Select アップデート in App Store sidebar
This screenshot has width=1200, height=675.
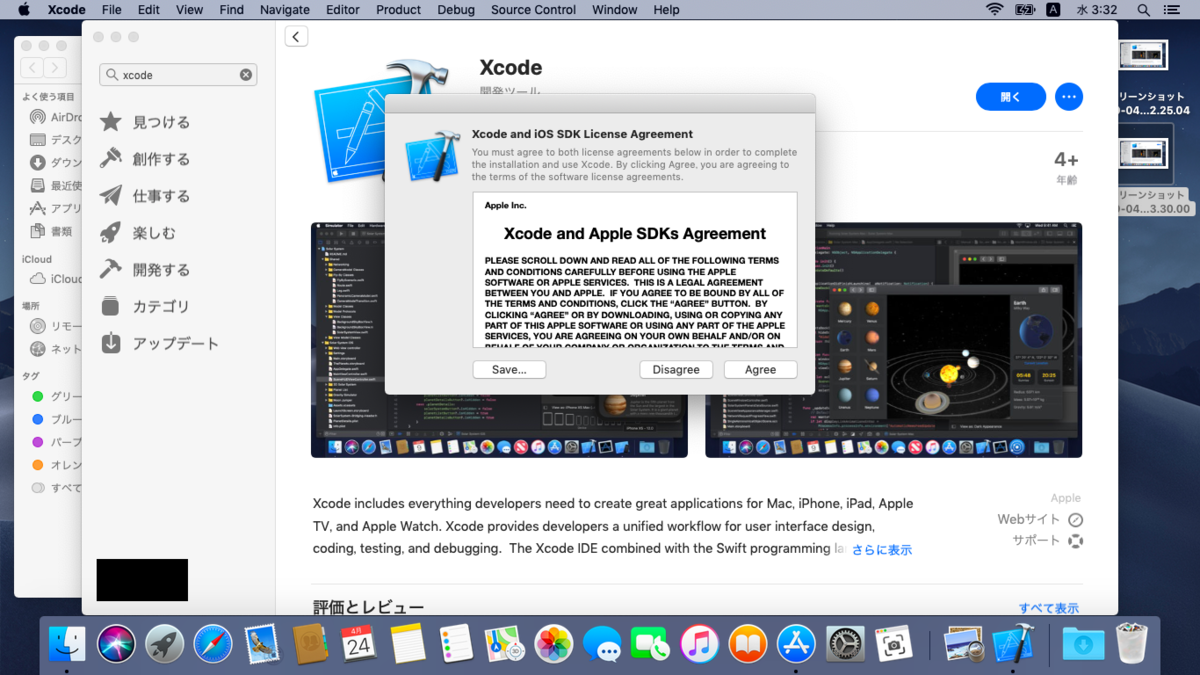159,343
